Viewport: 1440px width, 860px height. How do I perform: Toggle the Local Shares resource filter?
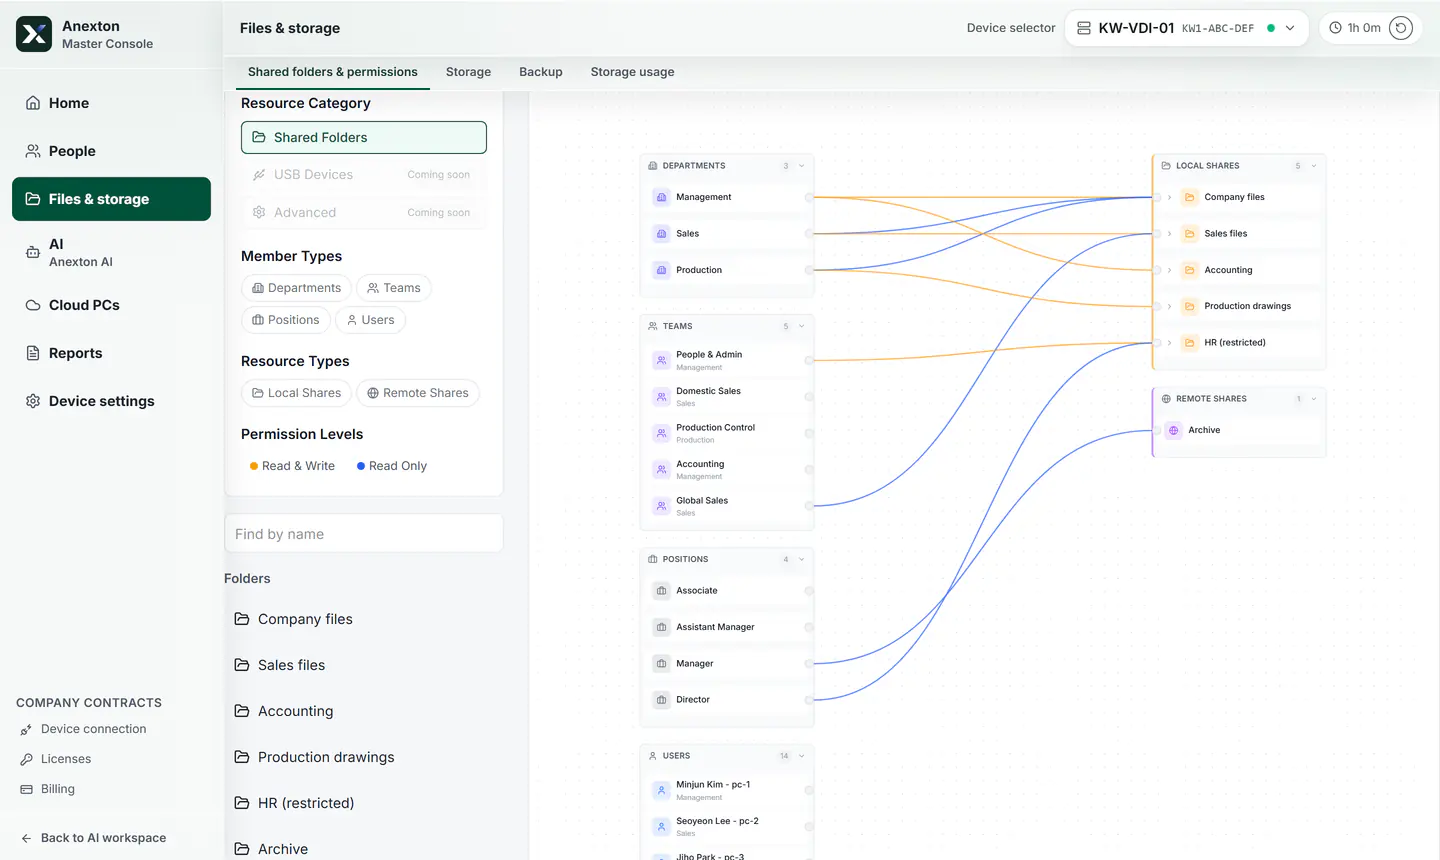pos(296,393)
